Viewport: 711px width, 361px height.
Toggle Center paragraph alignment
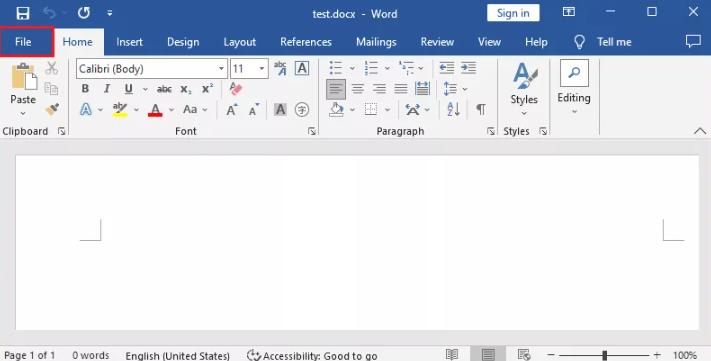(x=358, y=89)
